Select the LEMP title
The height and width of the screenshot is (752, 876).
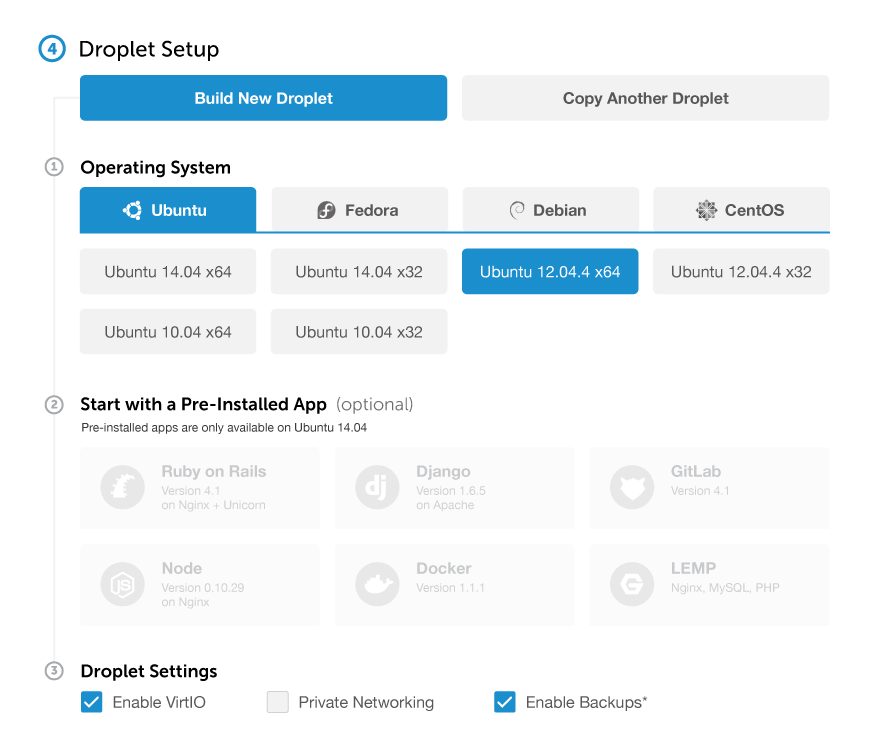point(693,568)
